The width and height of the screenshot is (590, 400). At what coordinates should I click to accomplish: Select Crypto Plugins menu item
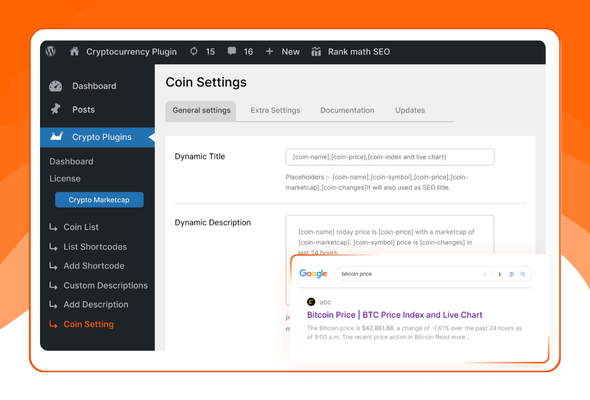click(x=97, y=137)
